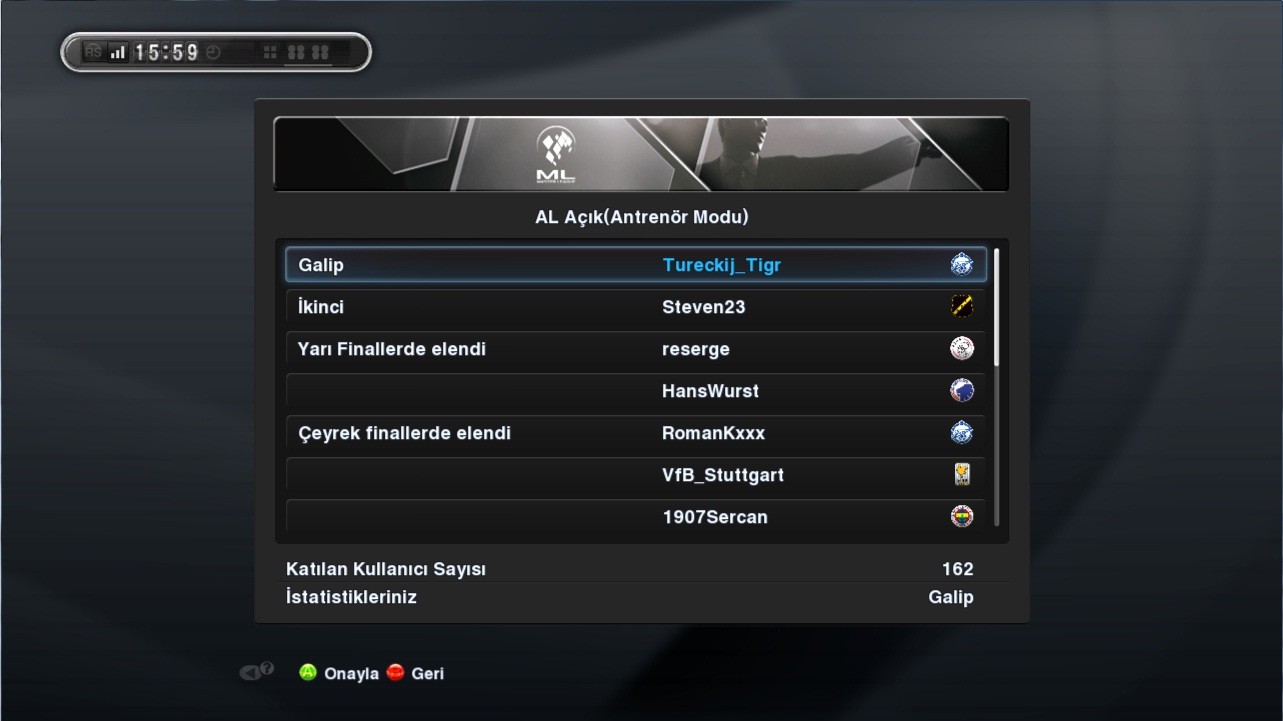Click the club emblem next to RomanKxxx

961,432
